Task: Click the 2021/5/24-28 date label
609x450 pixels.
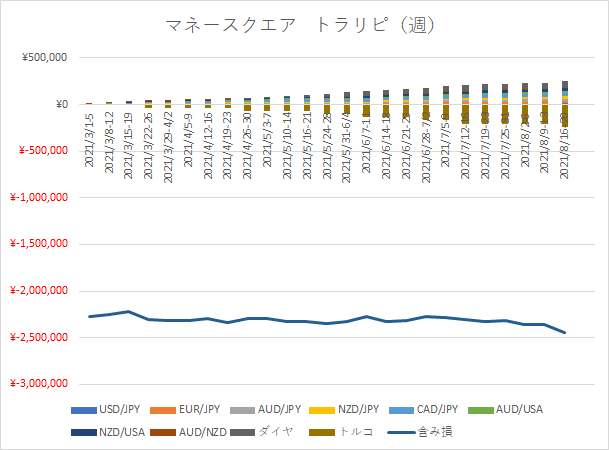Action: tap(327, 146)
